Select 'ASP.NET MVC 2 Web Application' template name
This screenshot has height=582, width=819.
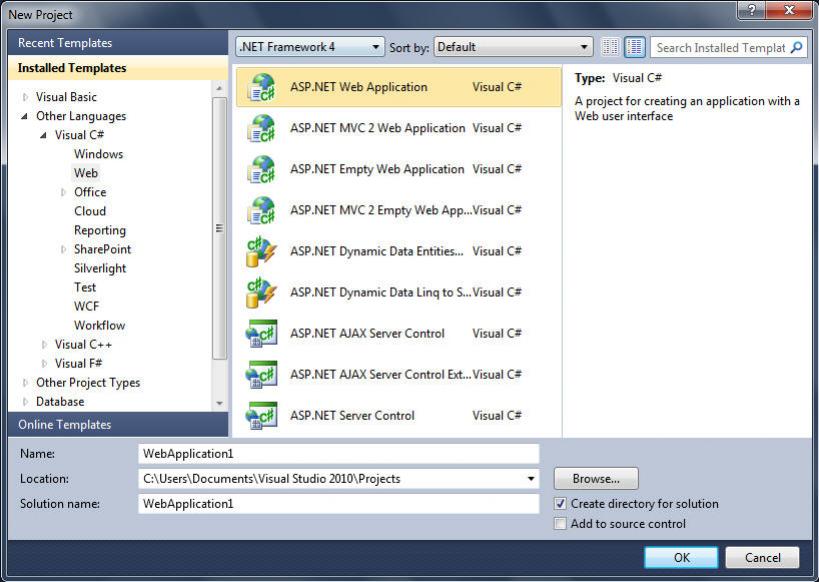point(378,128)
